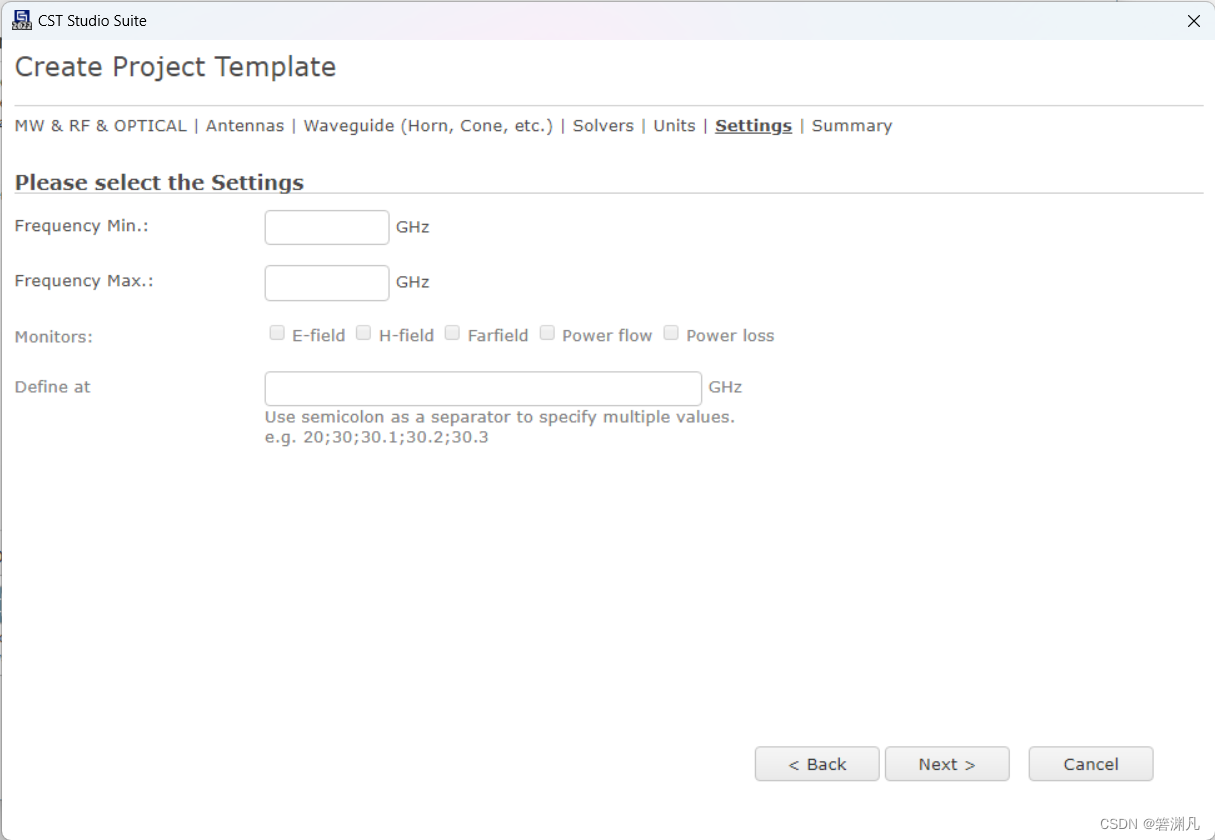The image size is (1215, 840).
Task: Click the semicolon separator hint text
Action: pyautogui.click(x=500, y=417)
